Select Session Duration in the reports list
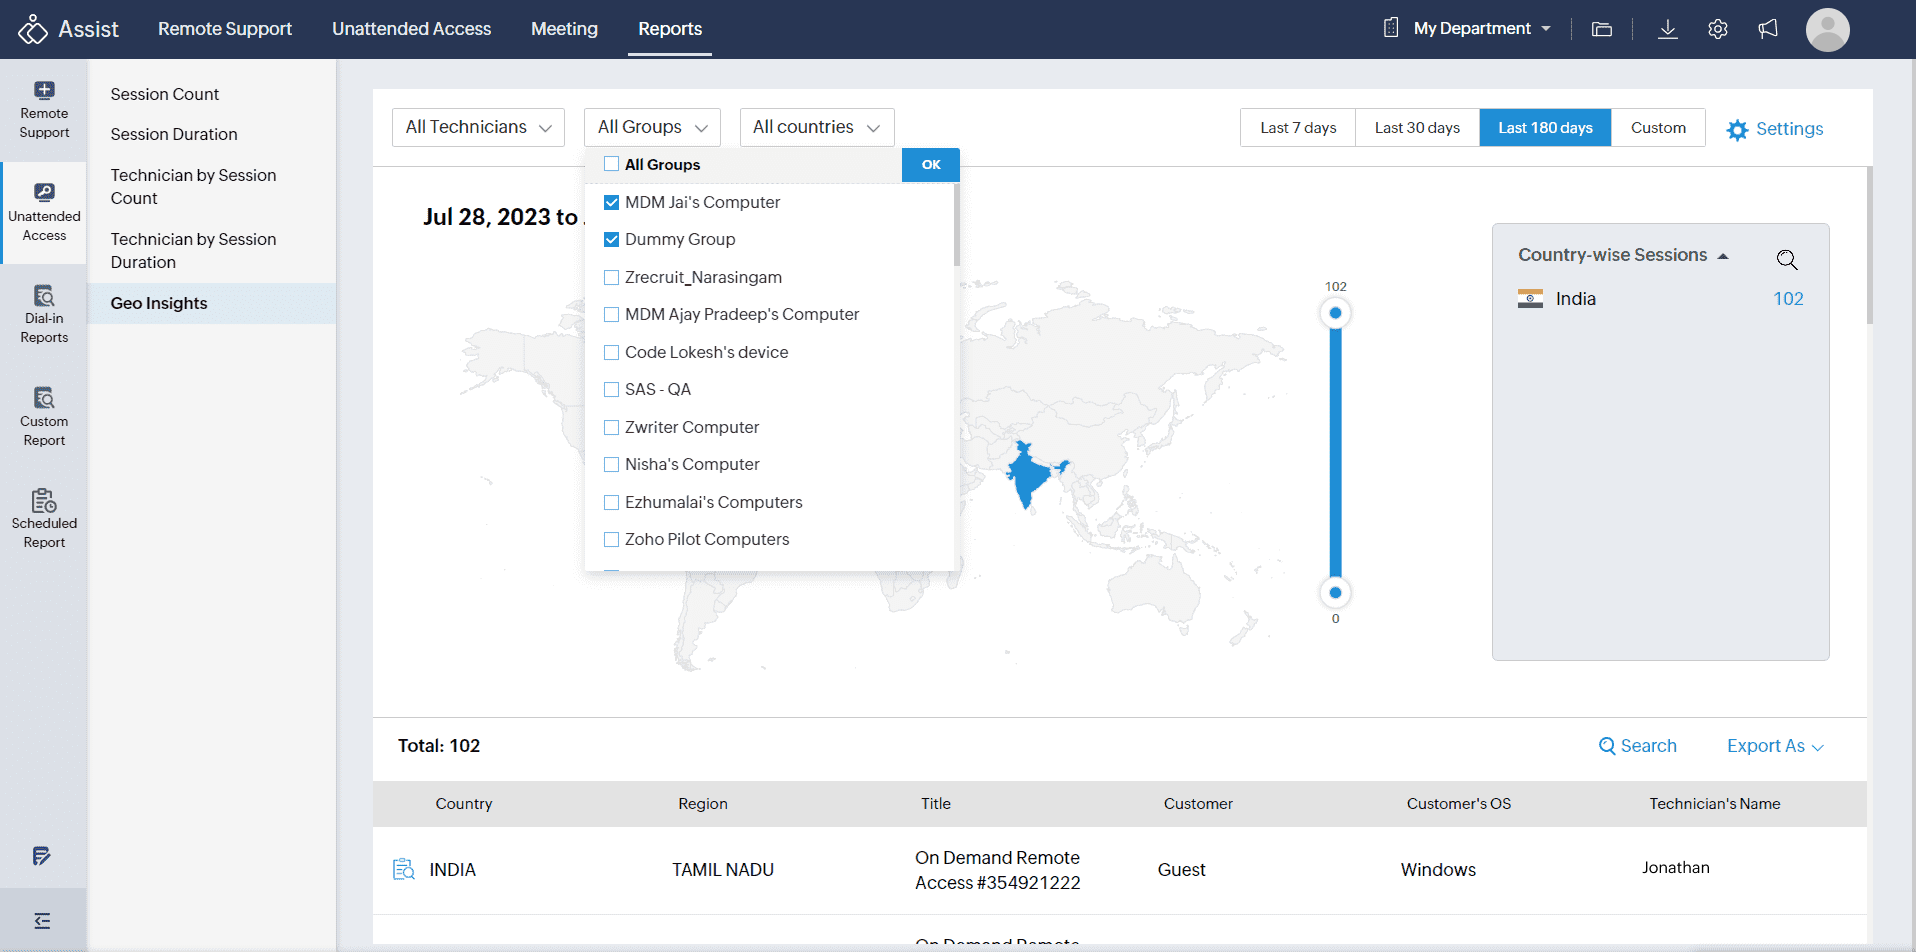 pos(174,134)
